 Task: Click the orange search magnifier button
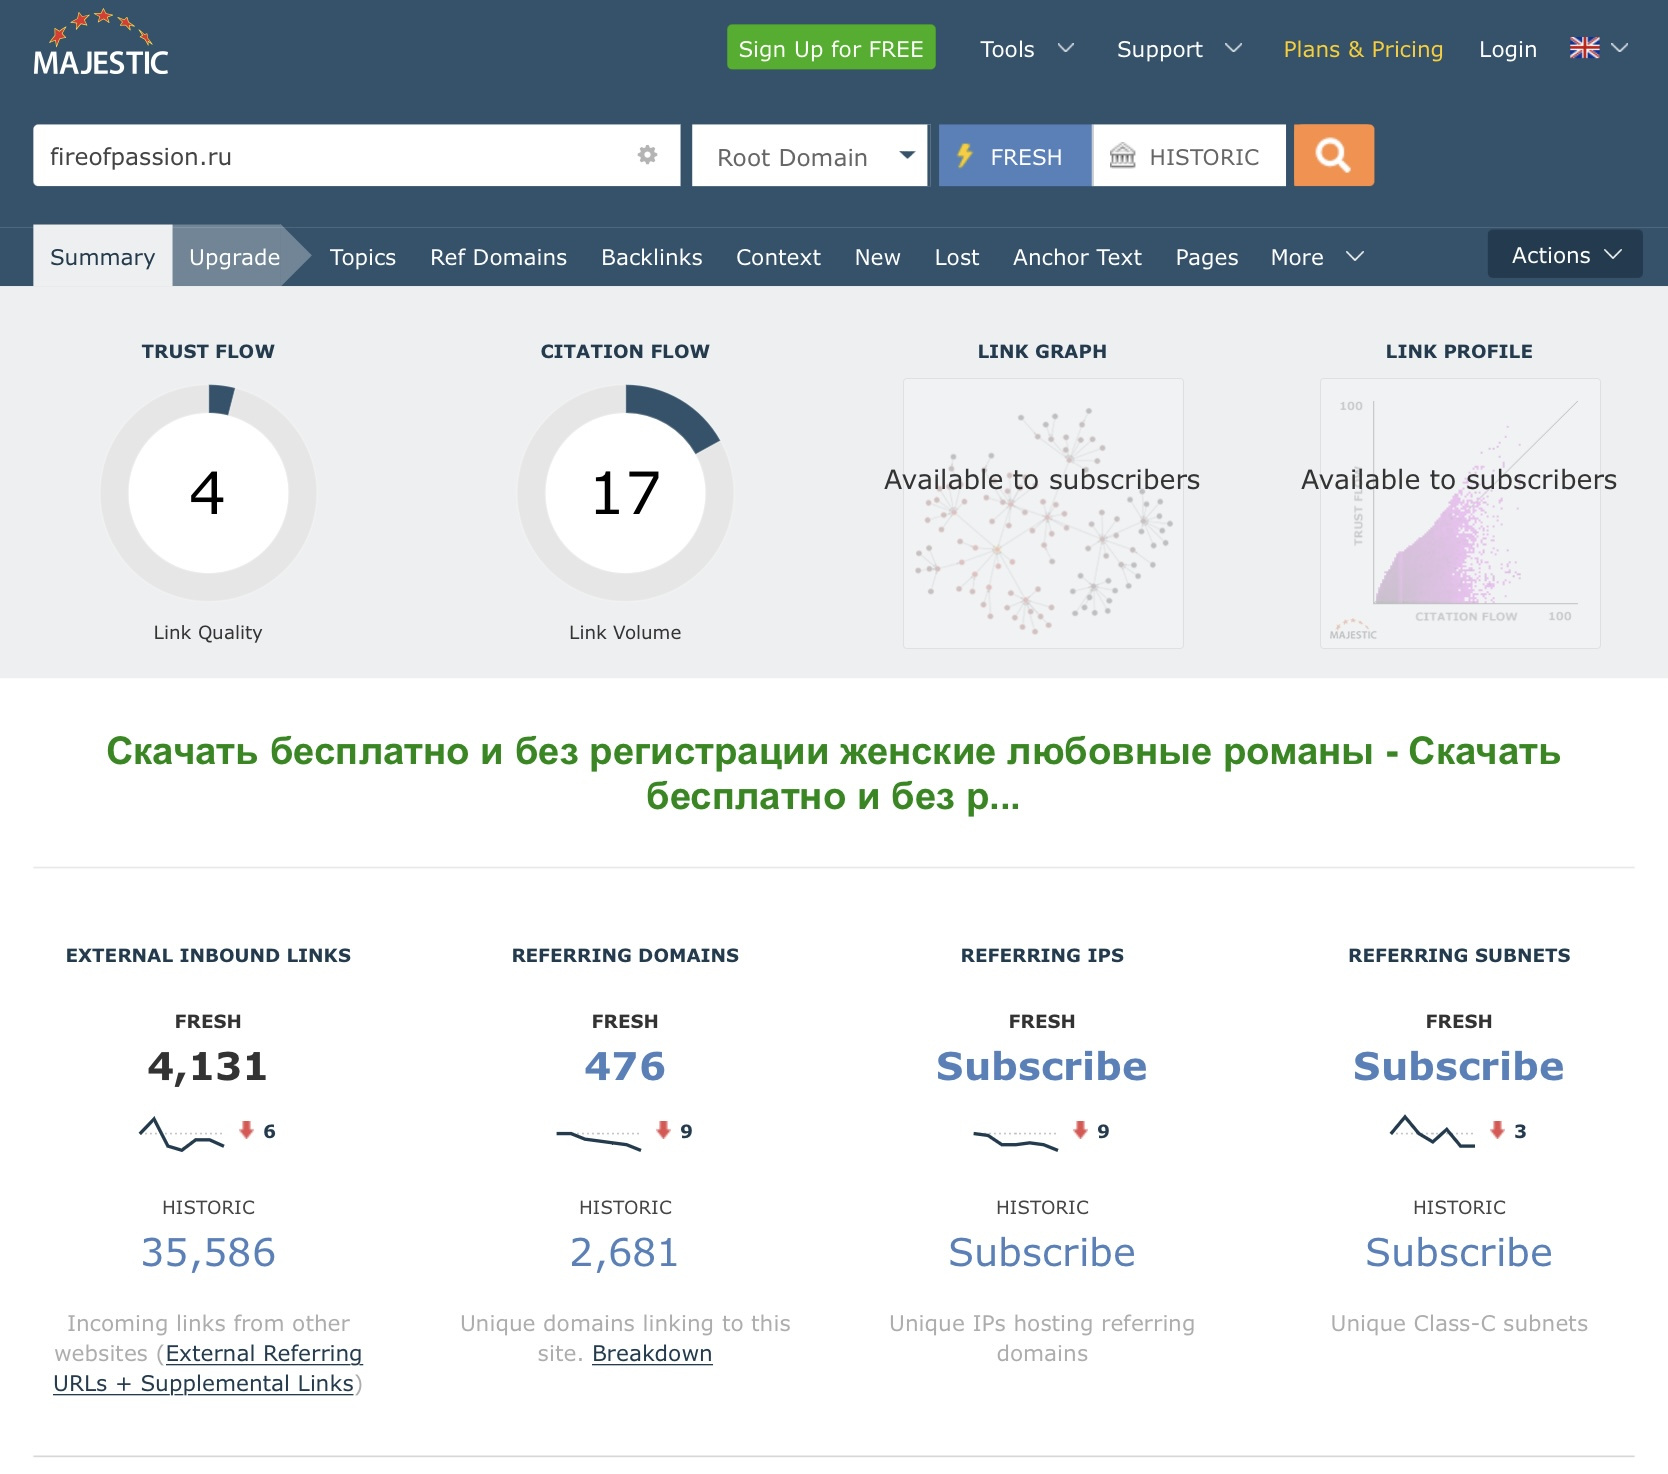point(1333,155)
